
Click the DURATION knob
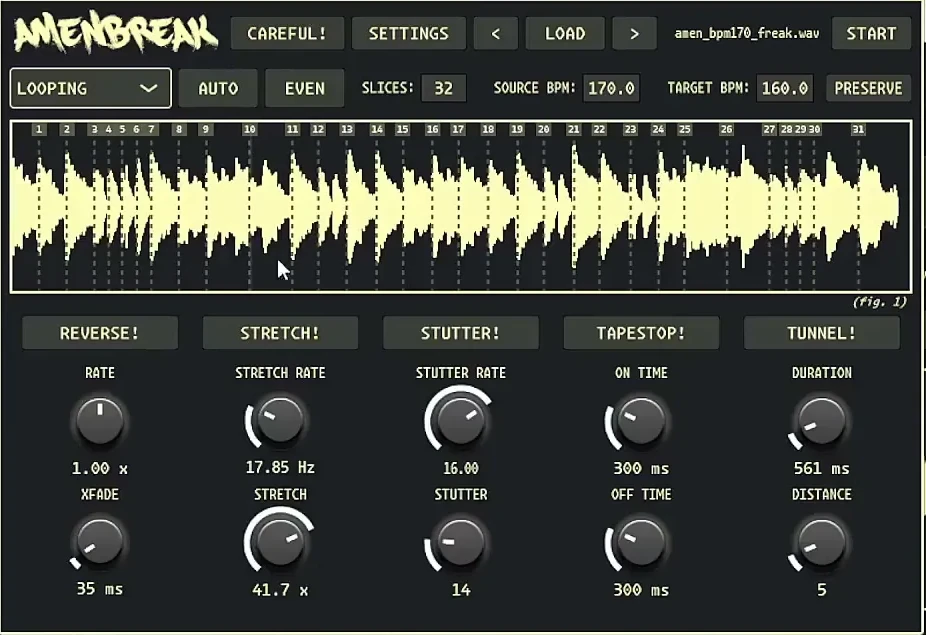pos(821,421)
